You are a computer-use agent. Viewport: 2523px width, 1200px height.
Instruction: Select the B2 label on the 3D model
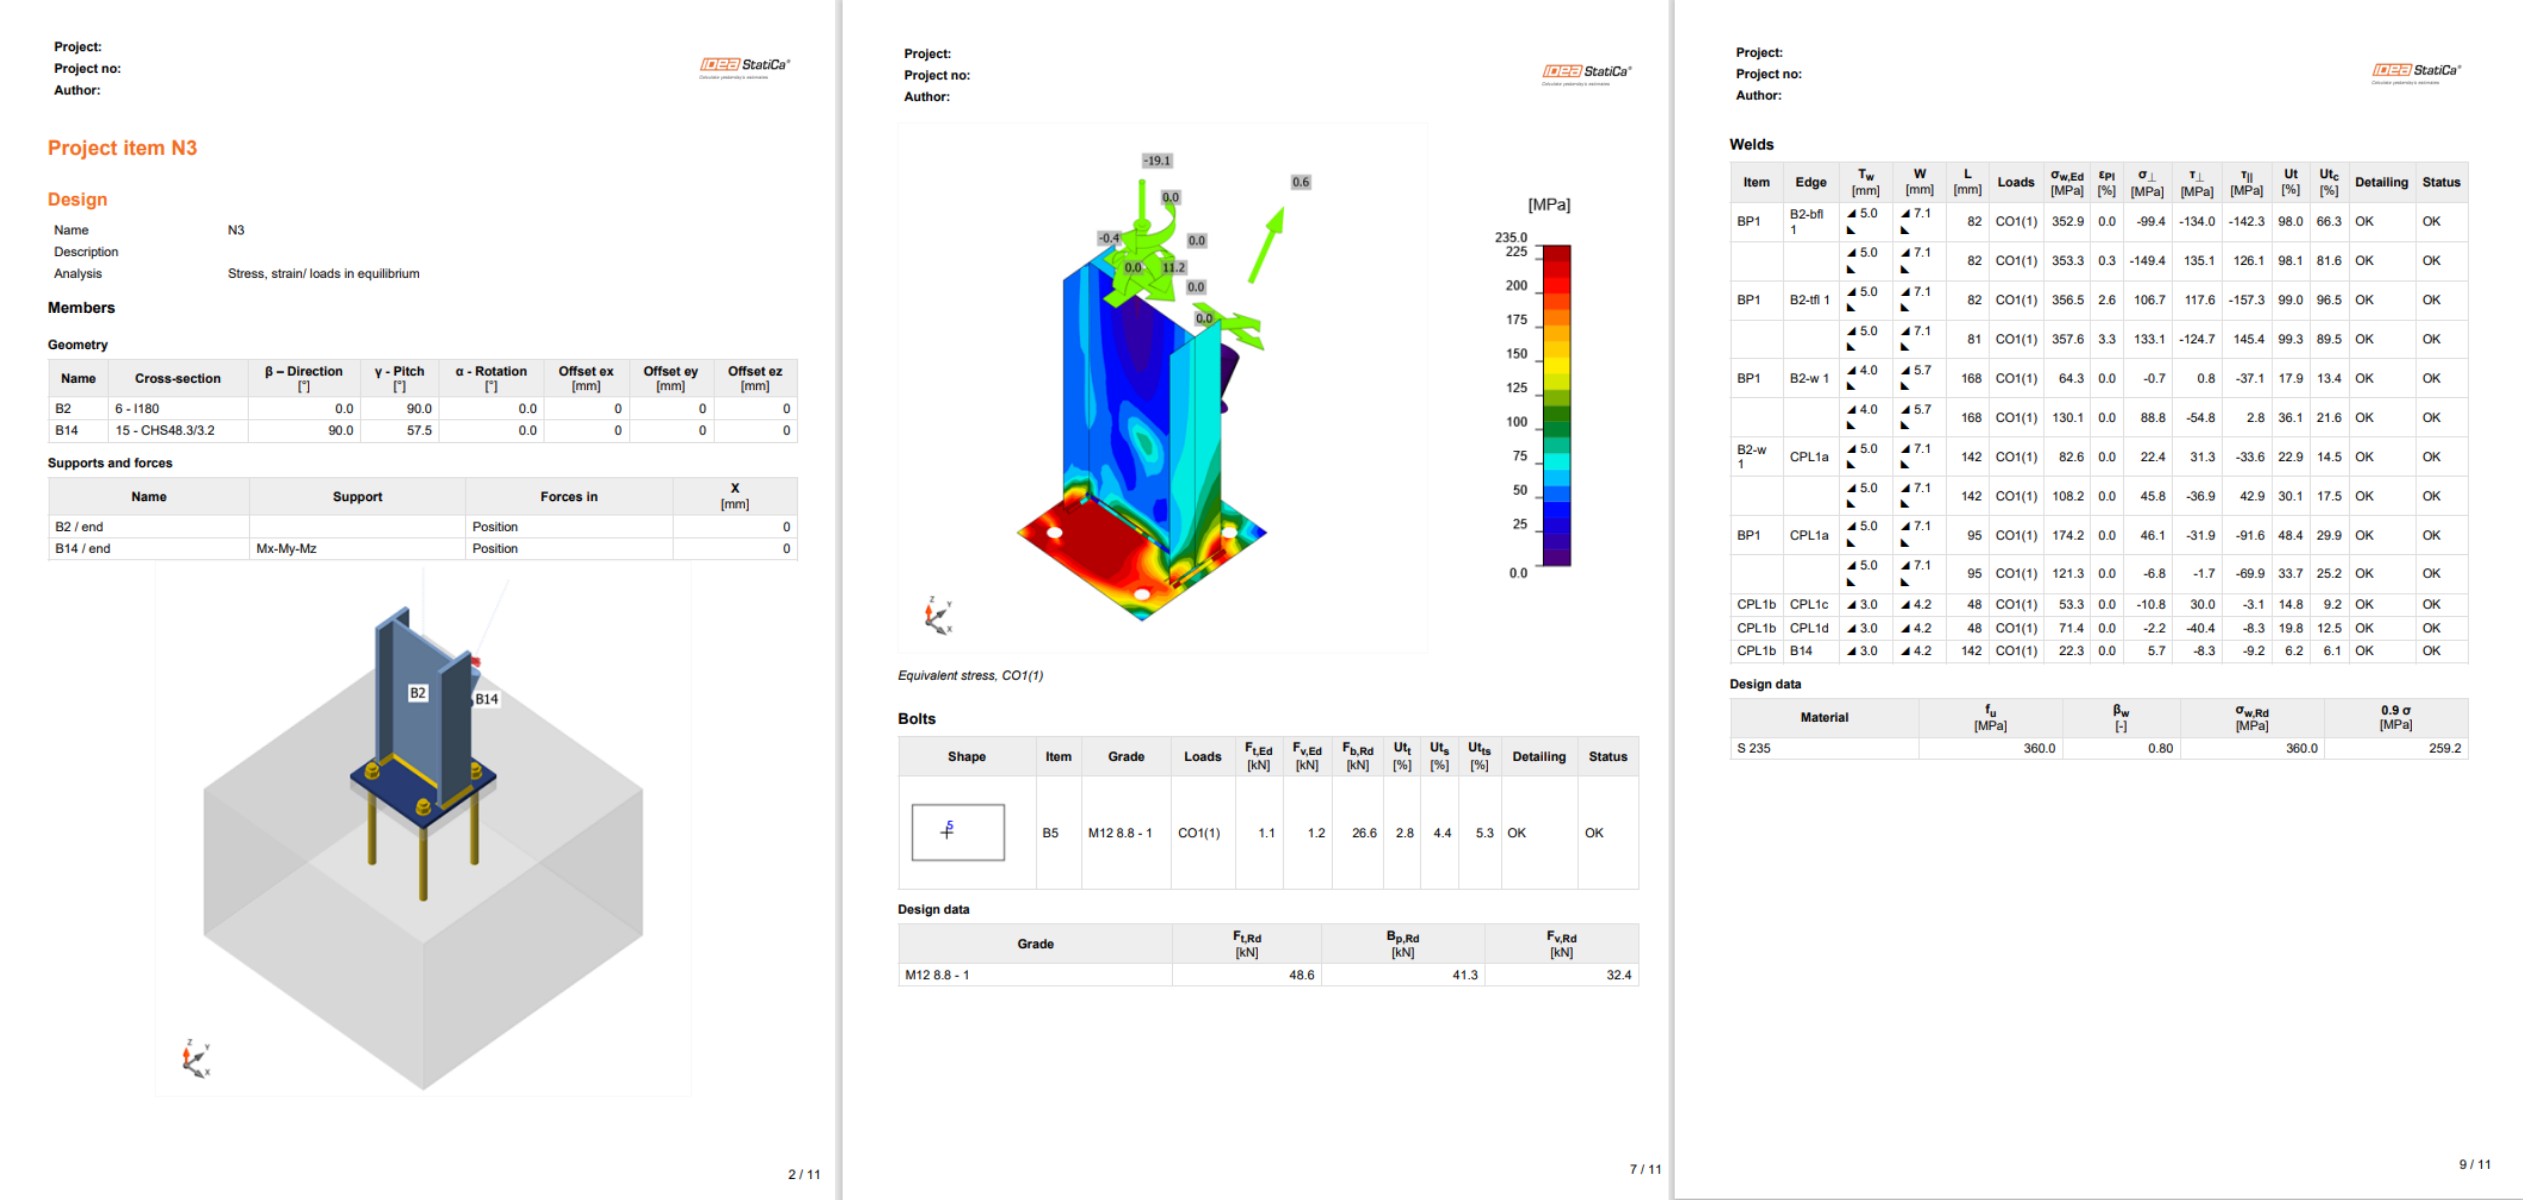418,693
